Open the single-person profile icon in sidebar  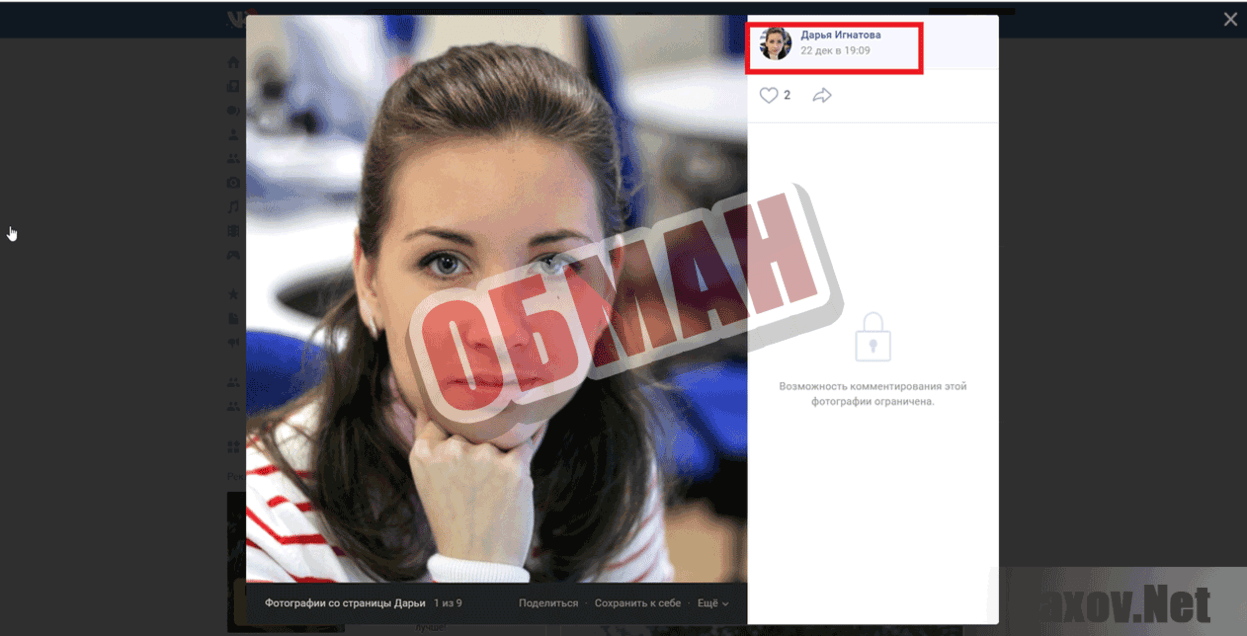tap(233, 135)
